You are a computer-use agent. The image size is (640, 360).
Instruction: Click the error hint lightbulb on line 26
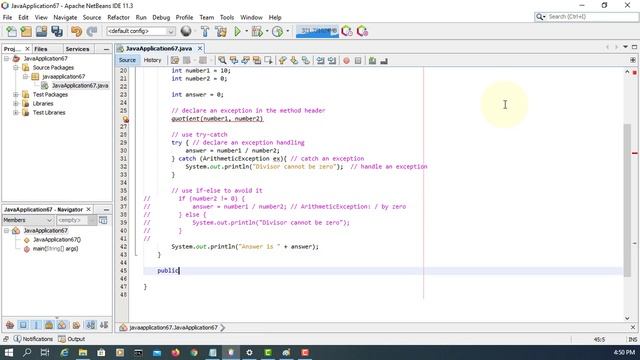coord(125,119)
